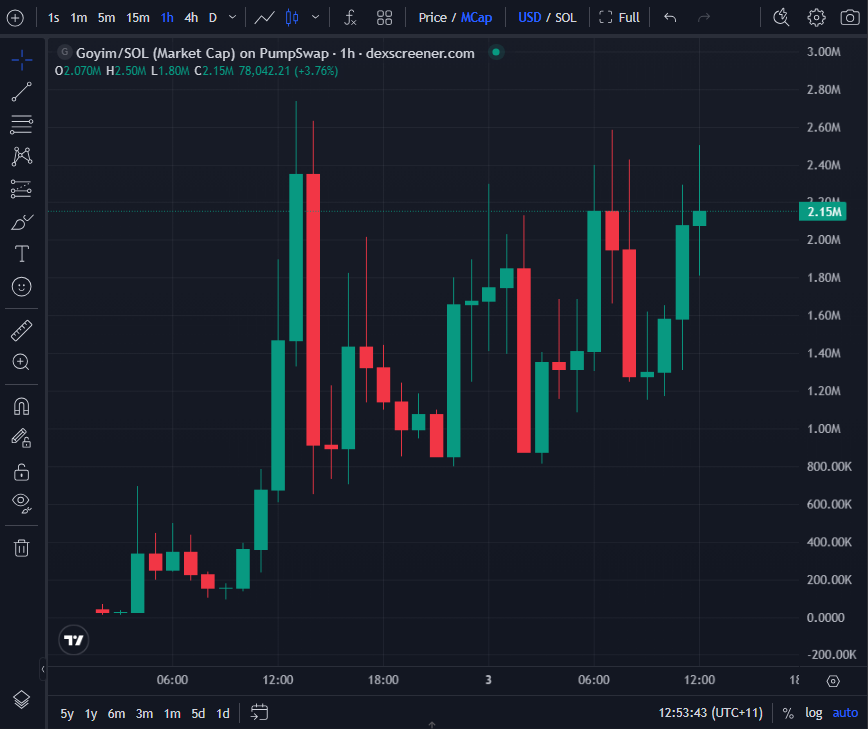
Task: Set quote currency to SOL
Action: 566,18
